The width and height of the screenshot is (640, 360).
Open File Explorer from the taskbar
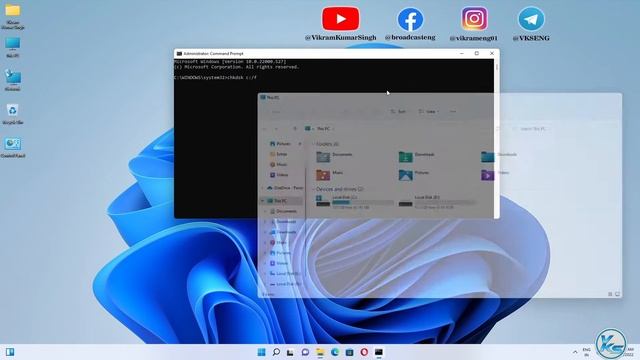[320, 352]
